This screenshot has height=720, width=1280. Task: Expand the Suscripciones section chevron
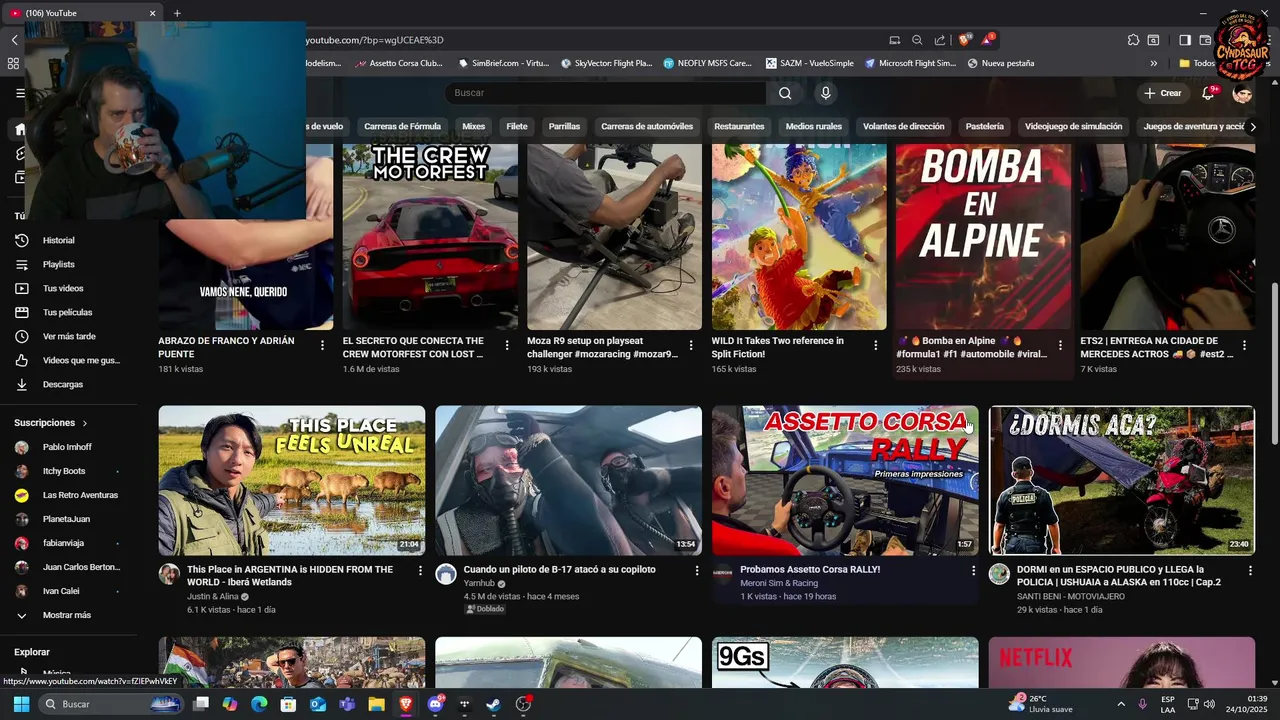click(x=85, y=423)
